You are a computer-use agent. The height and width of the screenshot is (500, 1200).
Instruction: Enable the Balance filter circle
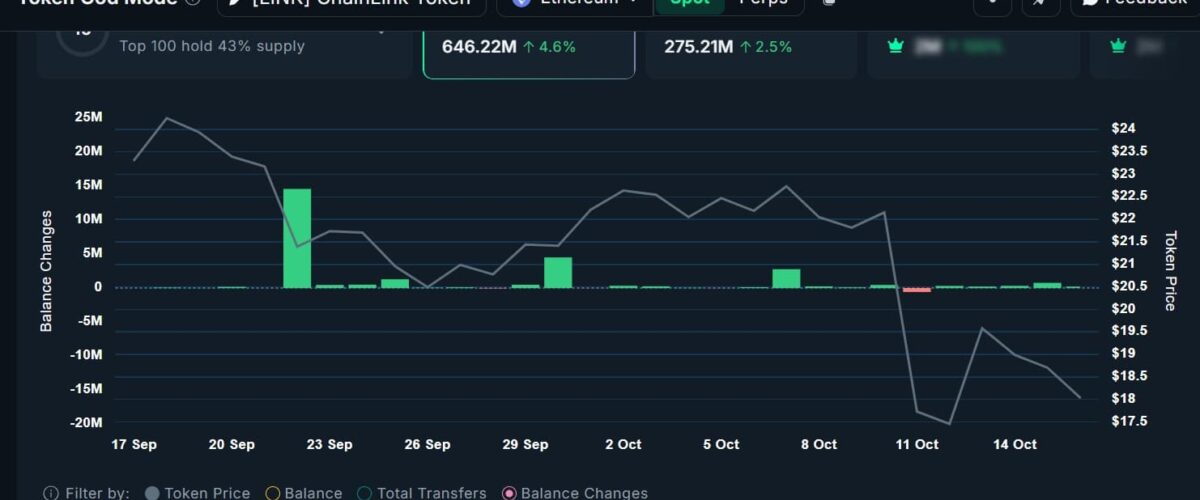click(272, 493)
